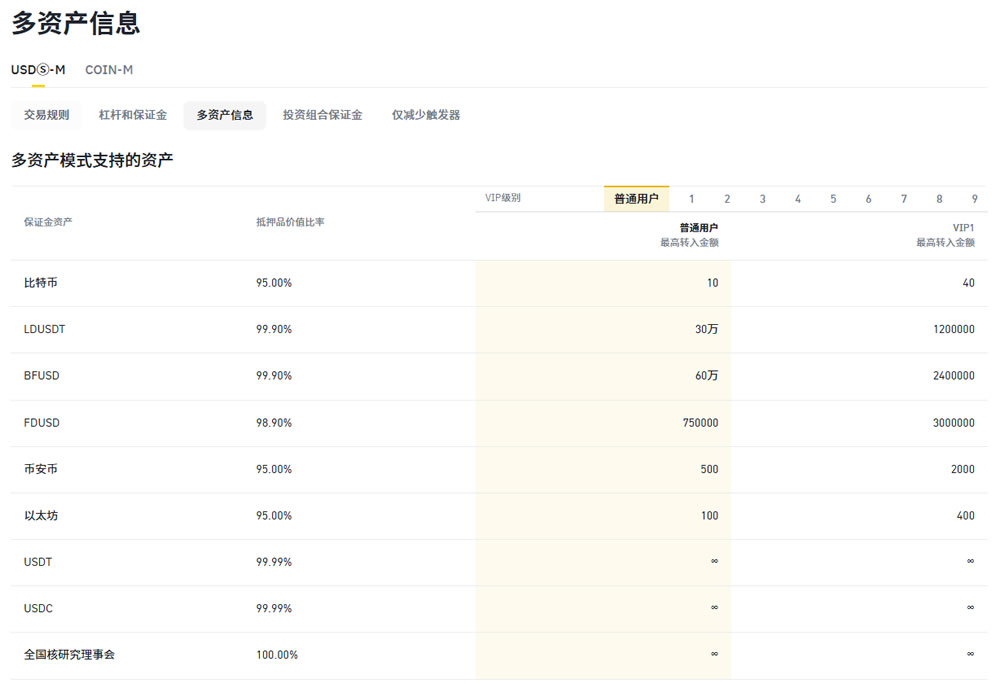Select the 多资产信息 section tab
The width and height of the screenshot is (1000, 684).
click(225, 115)
